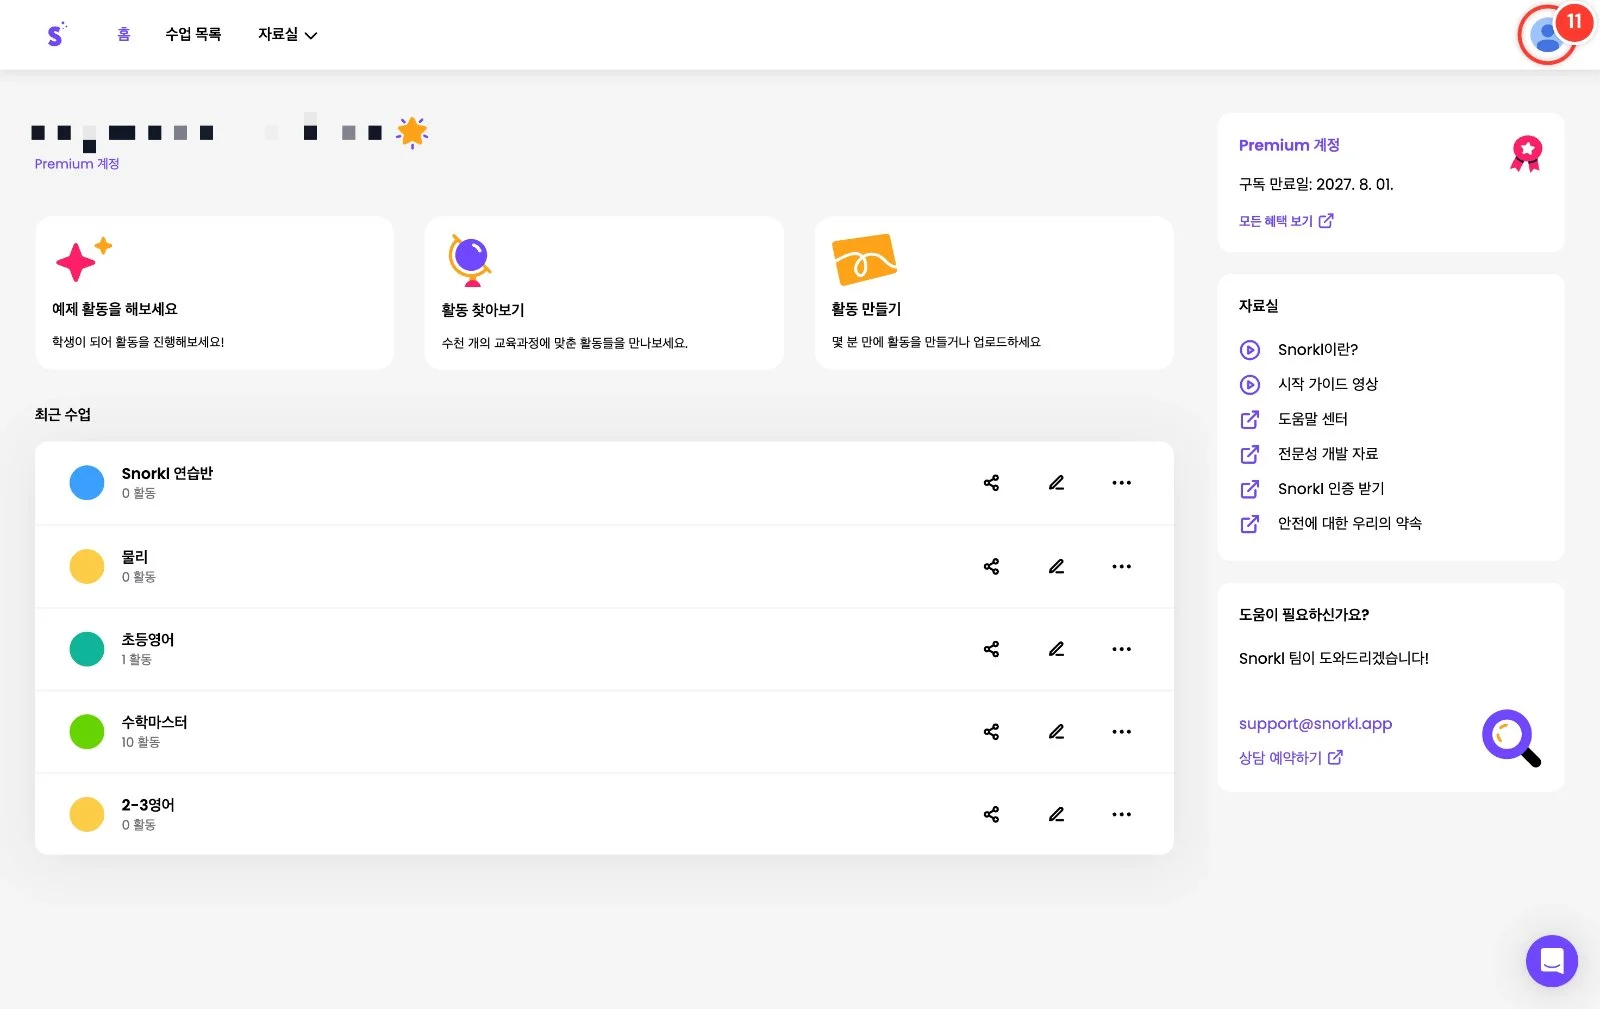Image resolution: width=1600 pixels, height=1009 pixels.
Task: Click the green circle of 수학마스터
Action: [87, 732]
